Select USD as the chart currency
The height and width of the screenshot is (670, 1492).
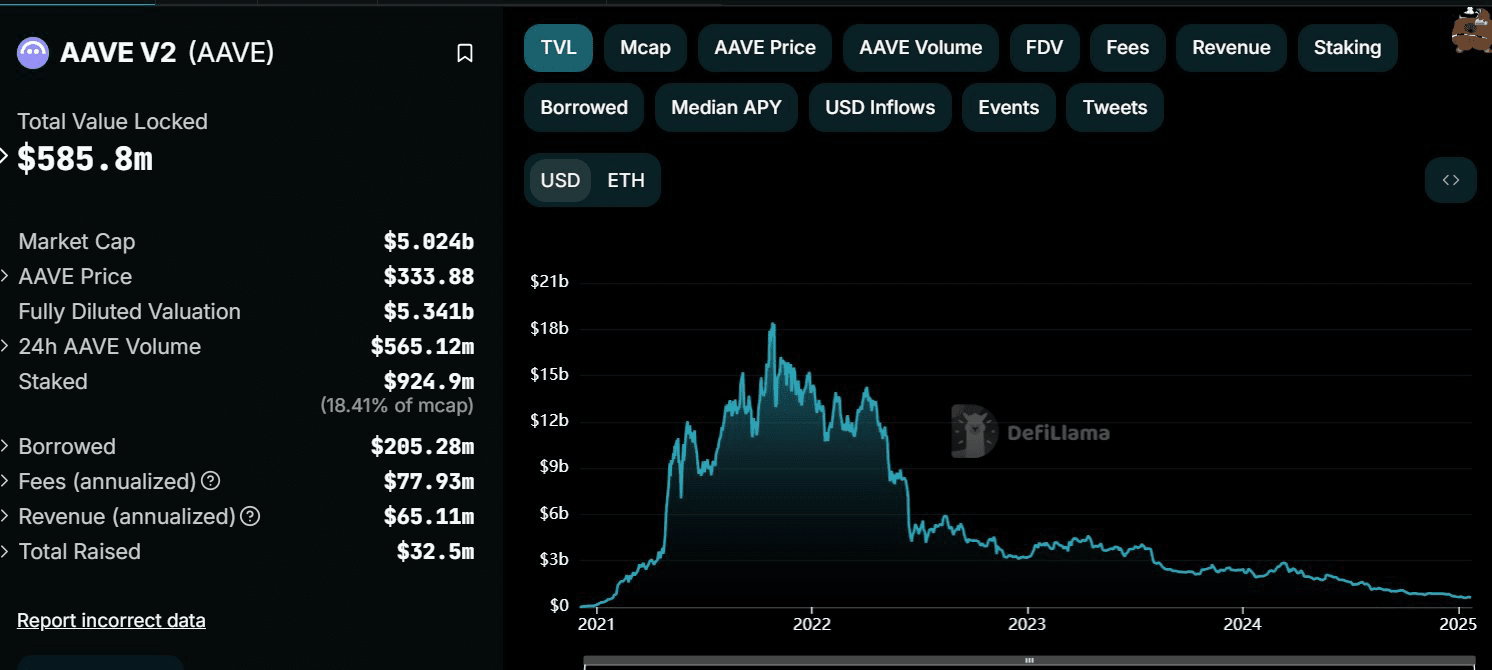[560, 180]
